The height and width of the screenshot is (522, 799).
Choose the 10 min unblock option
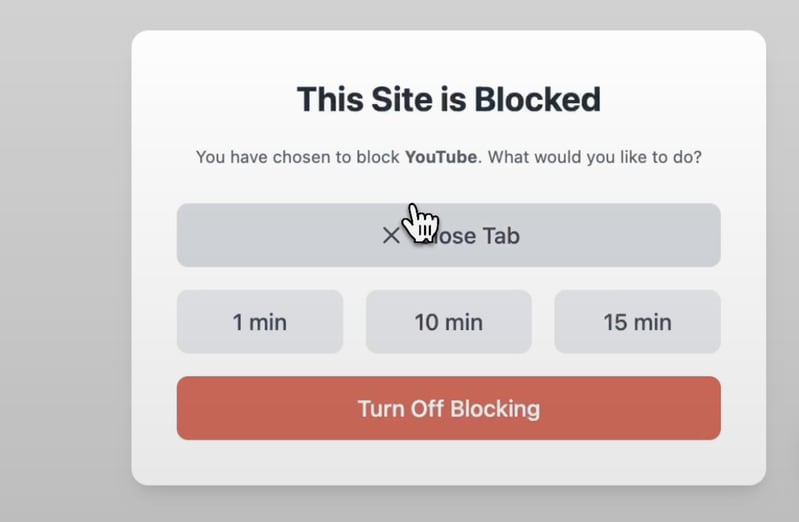pyautogui.click(x=448, y=322)
